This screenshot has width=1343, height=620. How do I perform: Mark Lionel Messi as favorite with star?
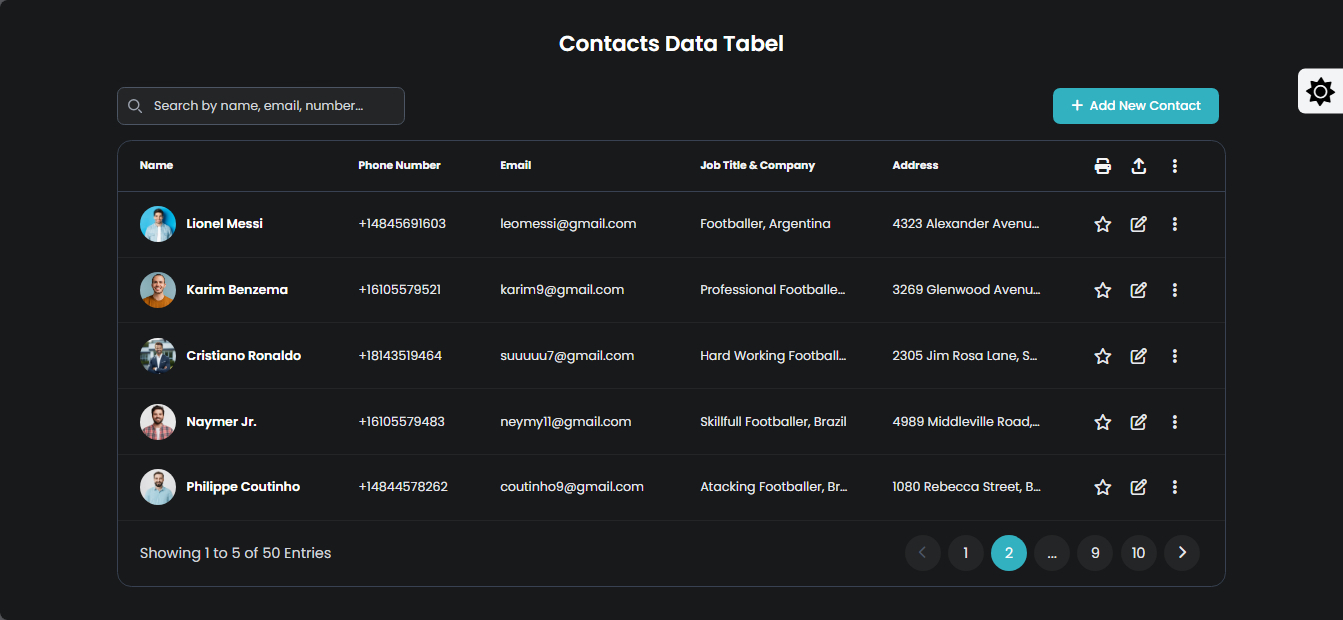[1102, 224]
